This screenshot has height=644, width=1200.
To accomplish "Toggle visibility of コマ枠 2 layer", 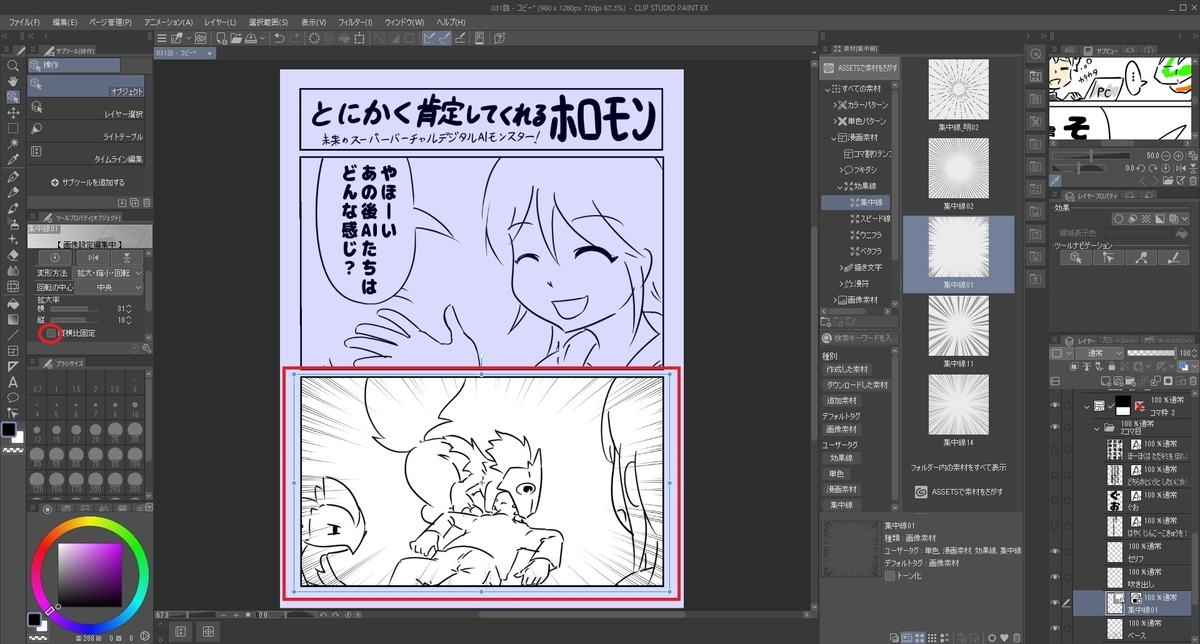I will tap(1054, 405).
